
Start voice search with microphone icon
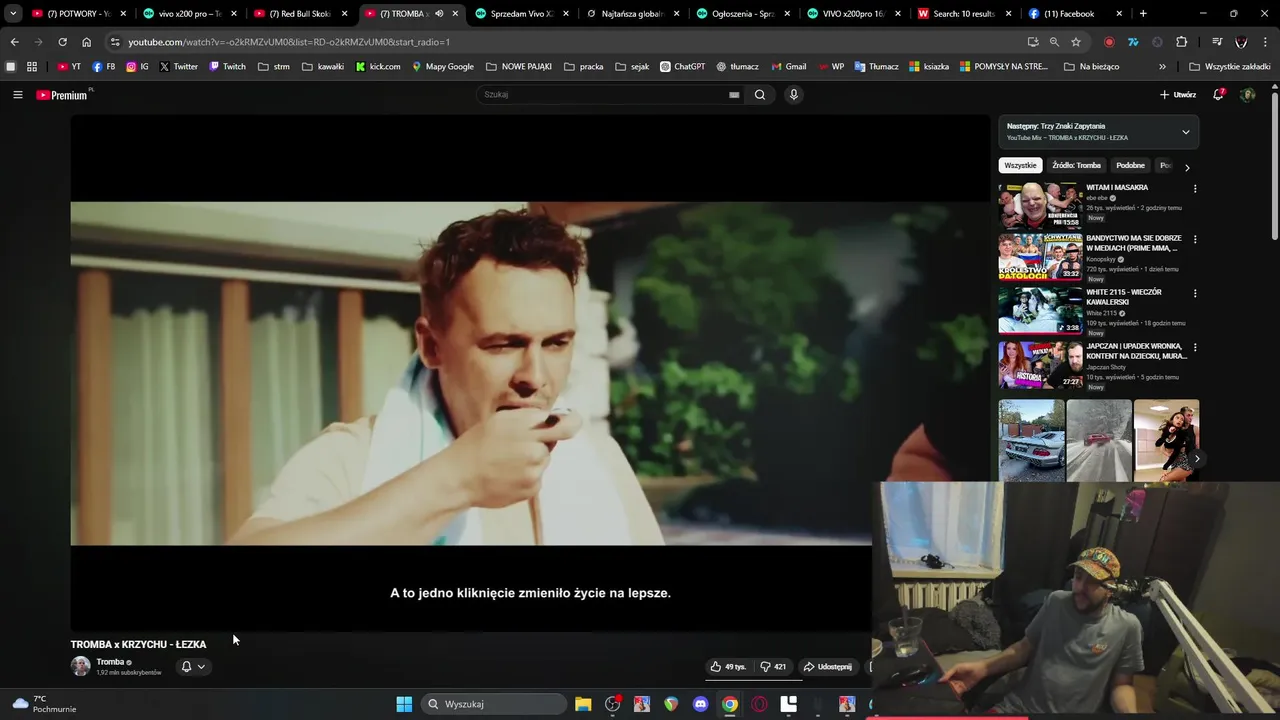(x=794, y=95)
